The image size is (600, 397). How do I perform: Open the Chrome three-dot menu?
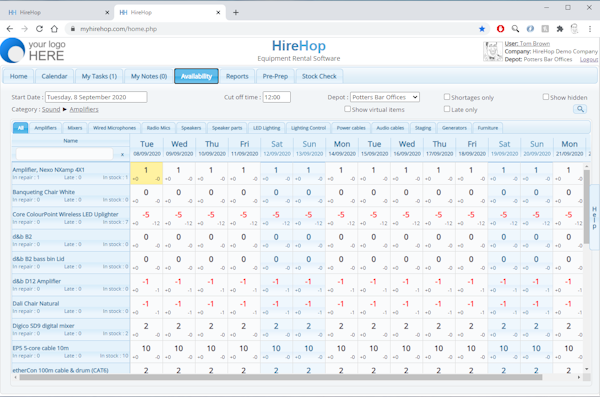590,29
